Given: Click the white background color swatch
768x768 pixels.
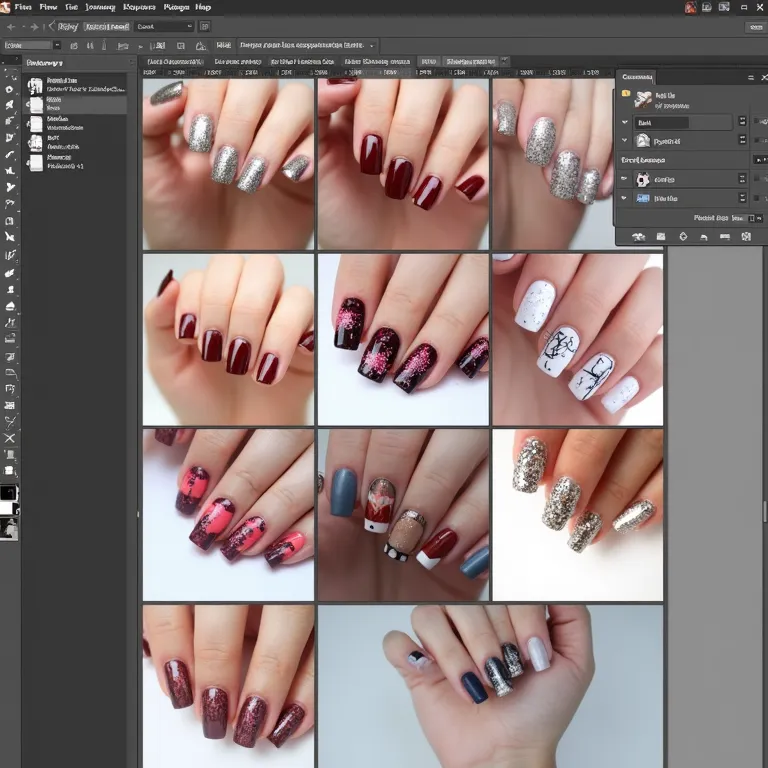Looking at the screenshot, I should [x=7, y=507].
